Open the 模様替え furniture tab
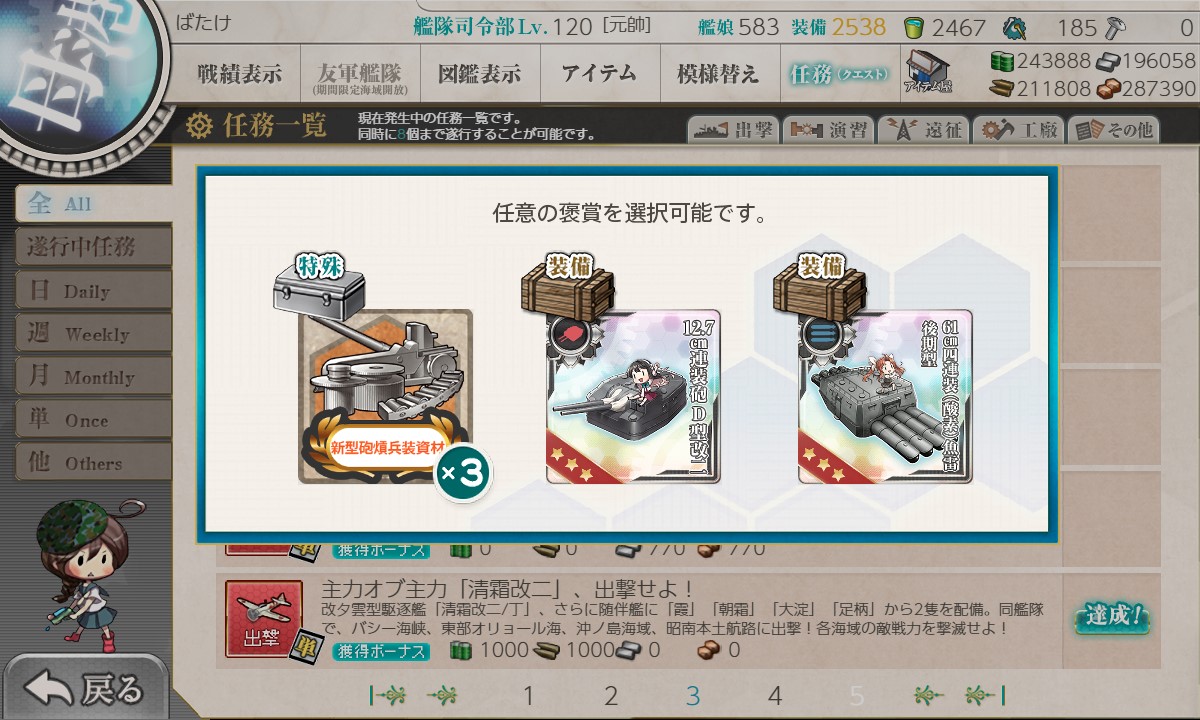Screen dimensions: 1200x720 coord(718,73)
